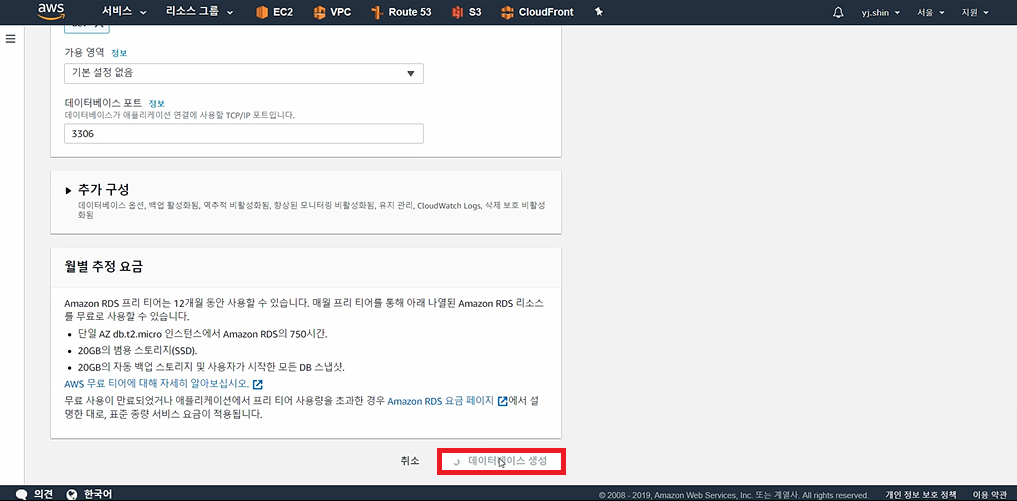
Task: Open the yj.shin account menu
Action: [x=881, y=12]
